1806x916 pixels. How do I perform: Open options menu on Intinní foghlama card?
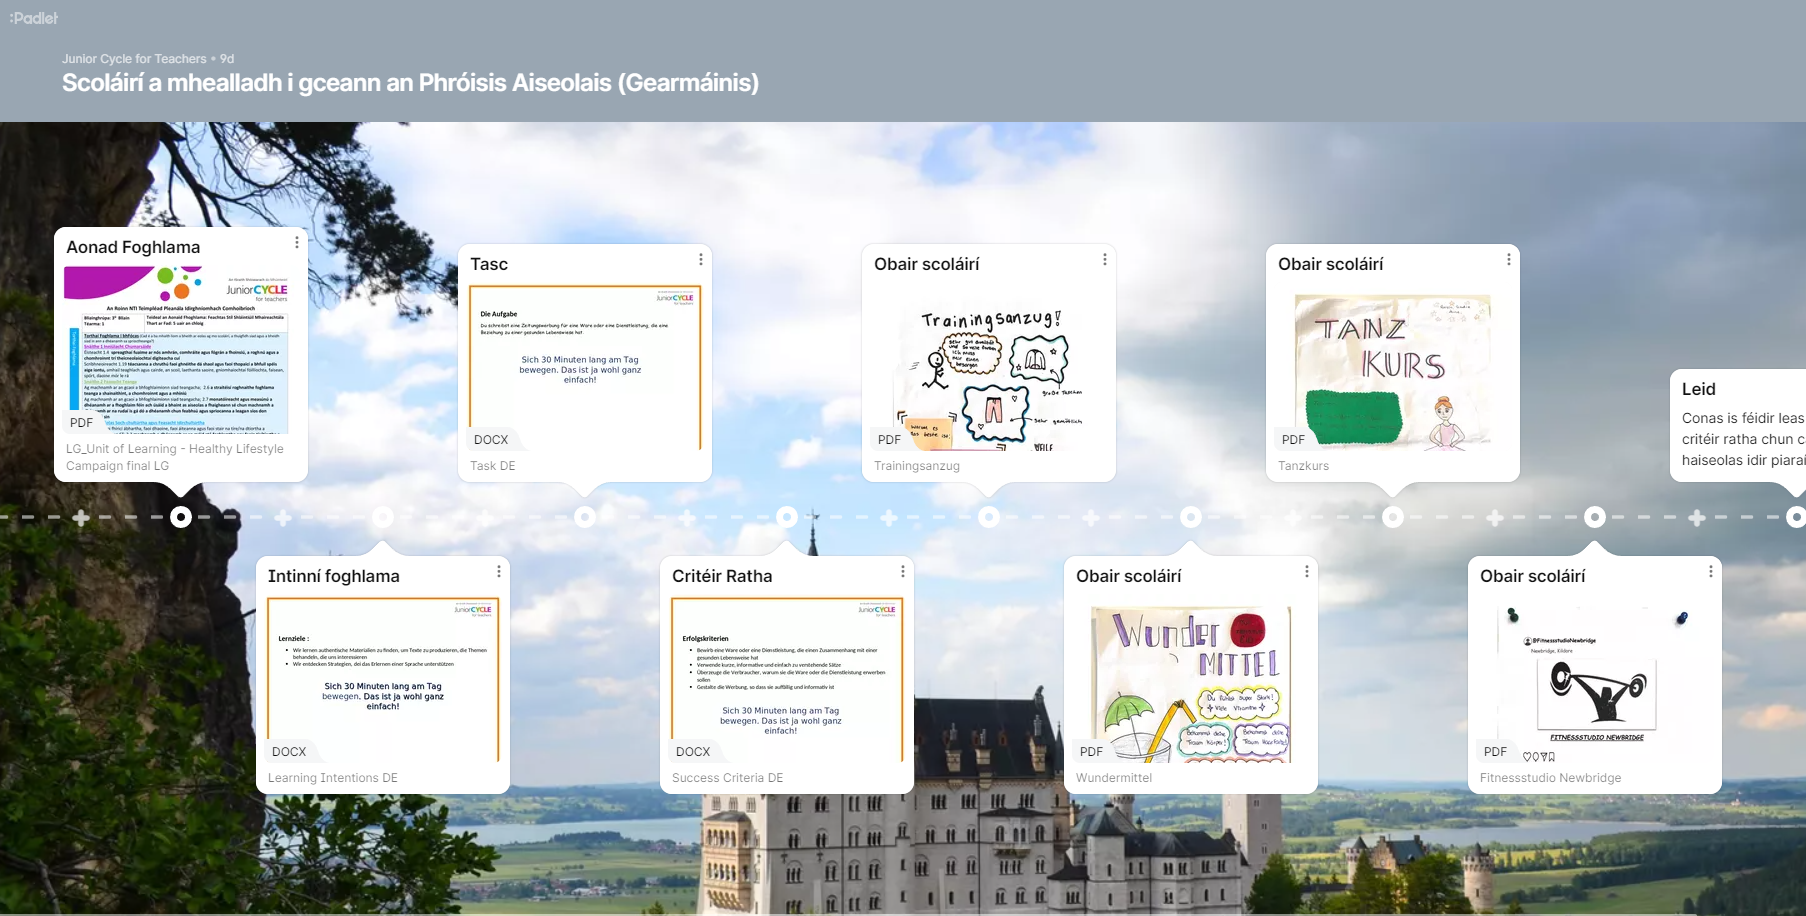[498, 572]
